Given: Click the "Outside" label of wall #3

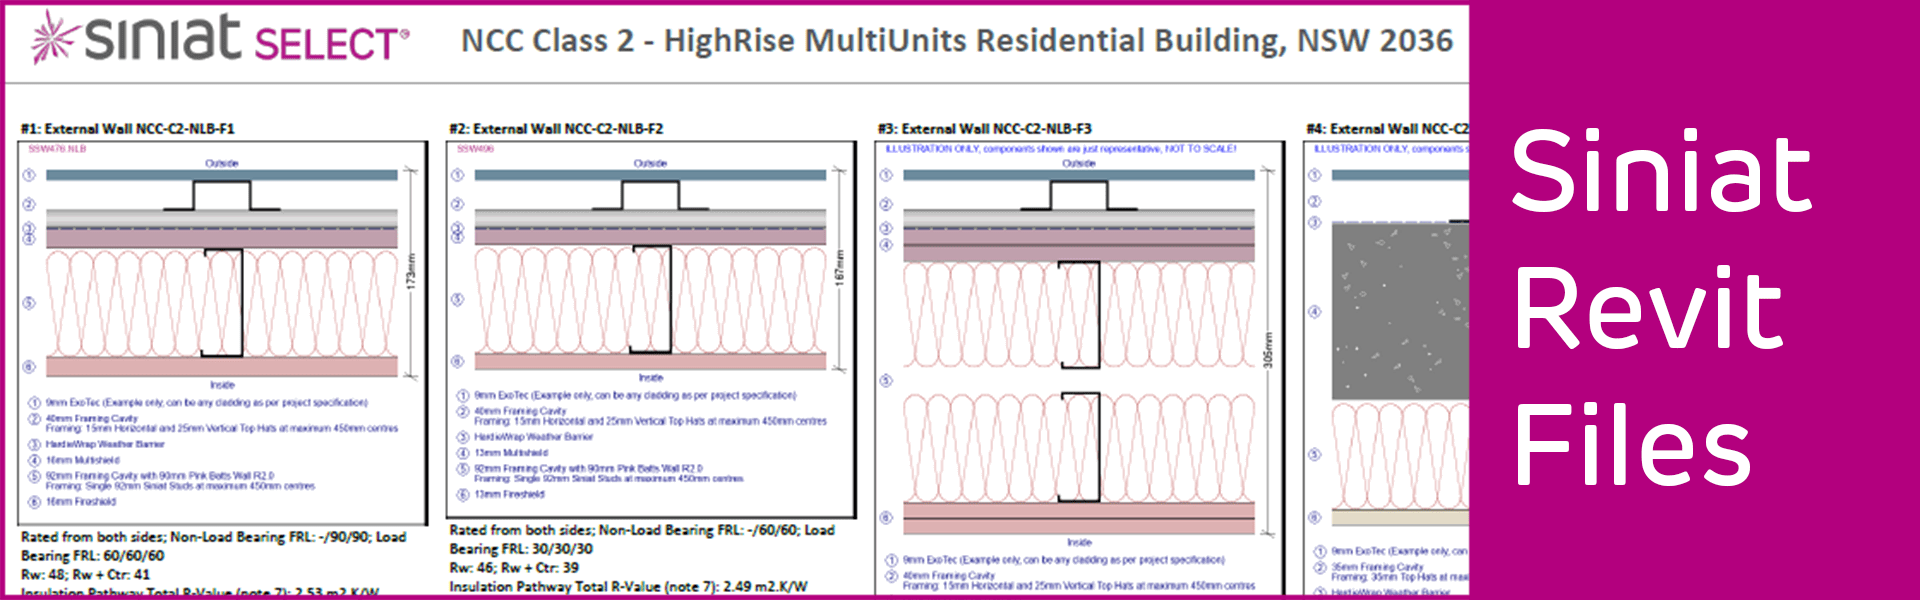Looking at the screenshot, I should click(x=1079, y=163).
